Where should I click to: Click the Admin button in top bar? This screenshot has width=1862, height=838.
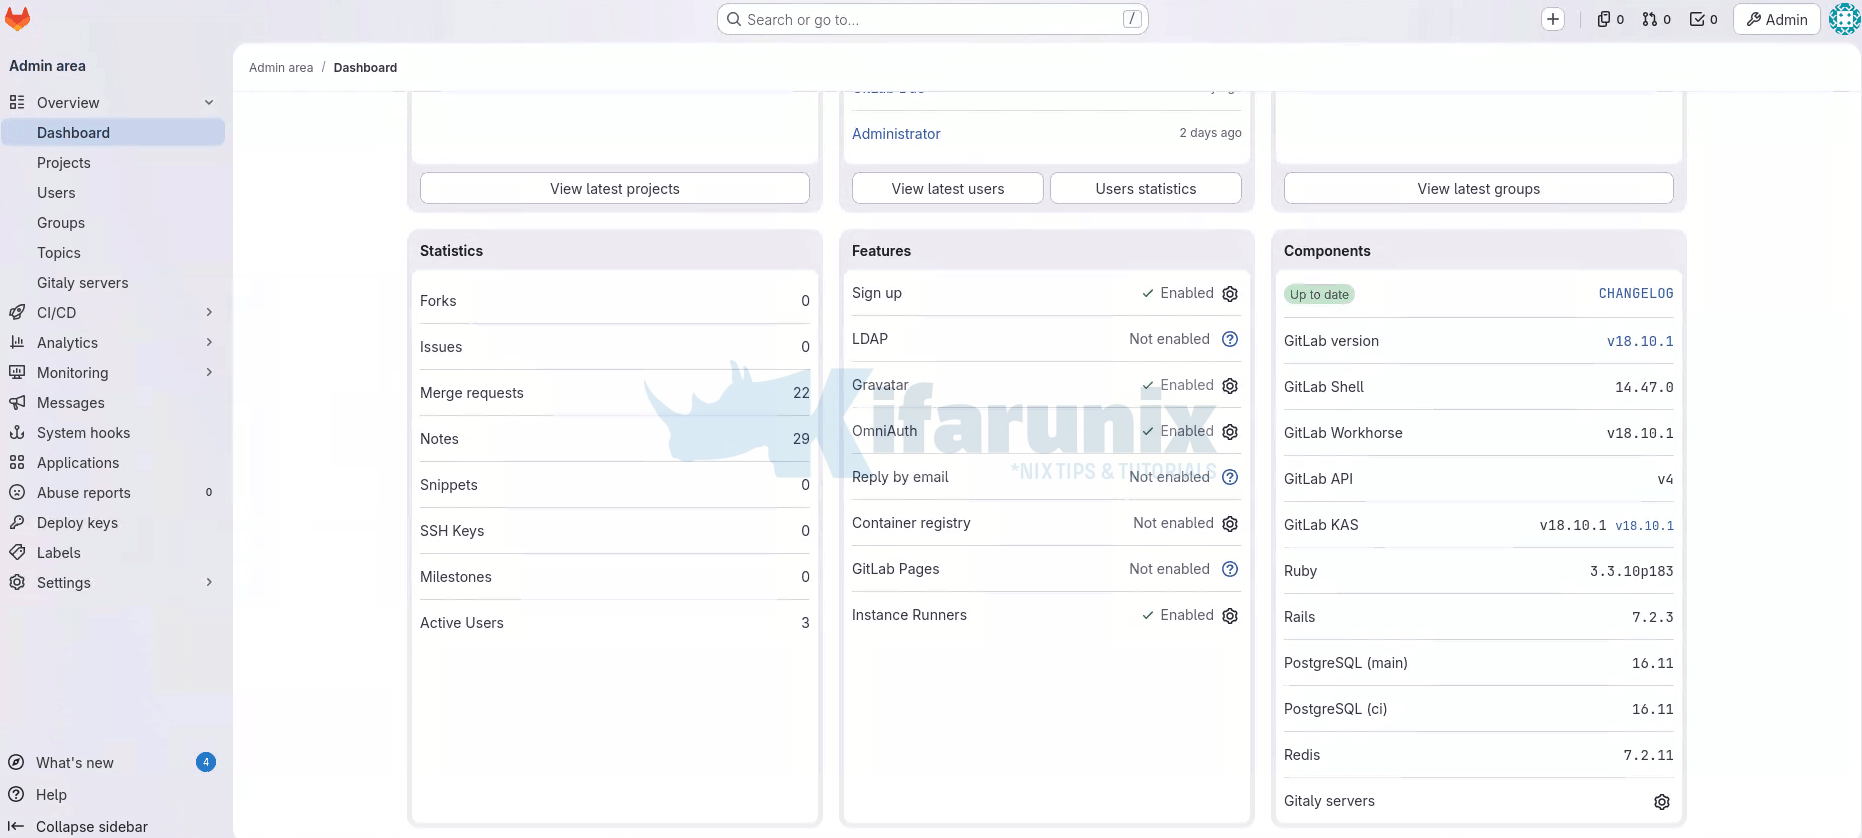1777,19
